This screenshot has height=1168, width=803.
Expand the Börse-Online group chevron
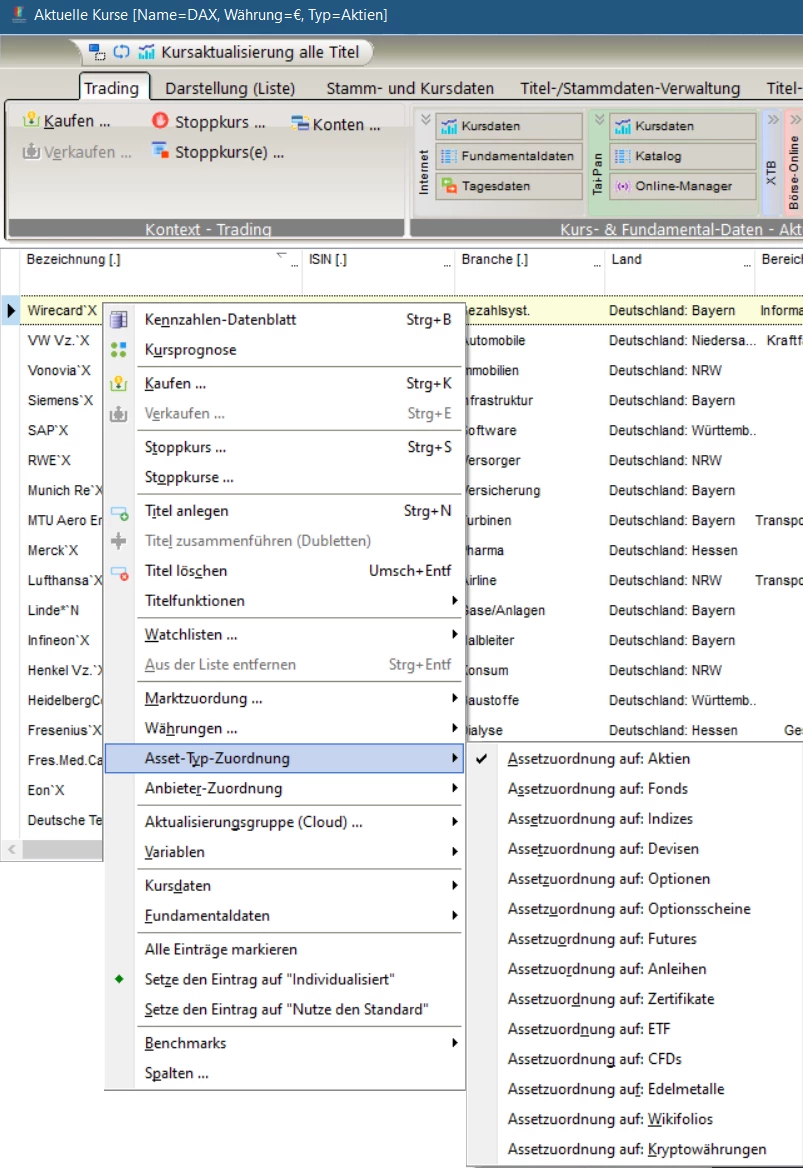tap(795, 119)
